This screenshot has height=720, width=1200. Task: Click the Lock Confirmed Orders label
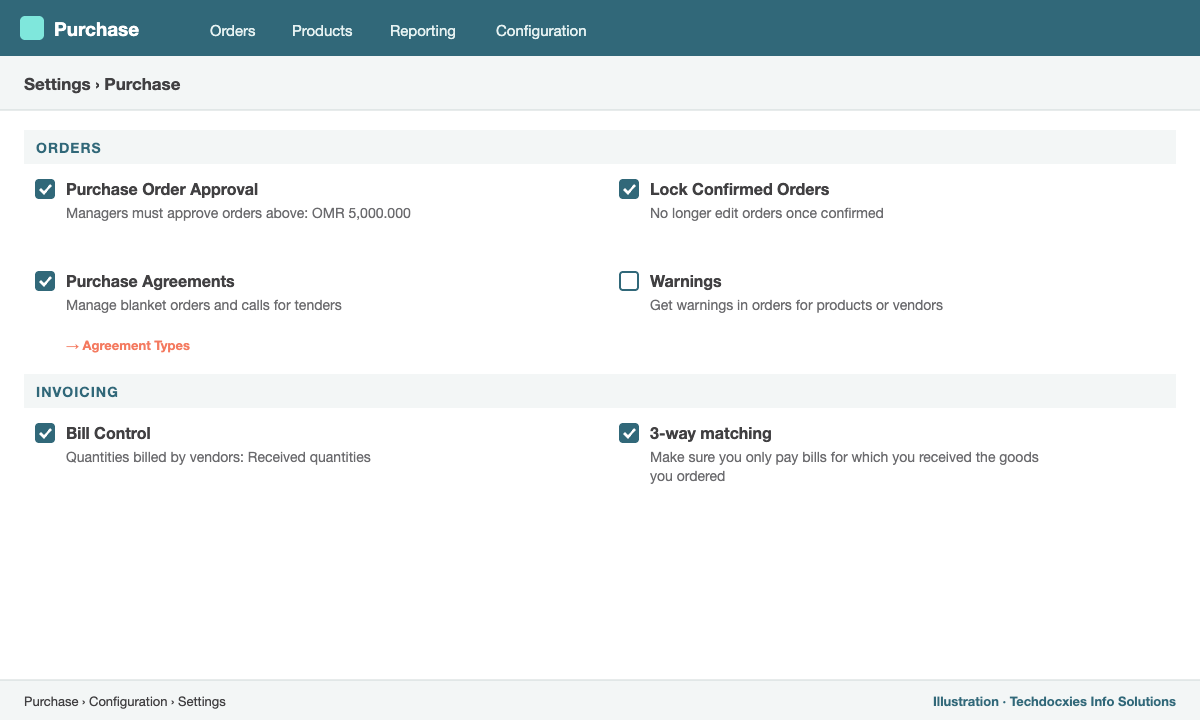pos(739,189)
